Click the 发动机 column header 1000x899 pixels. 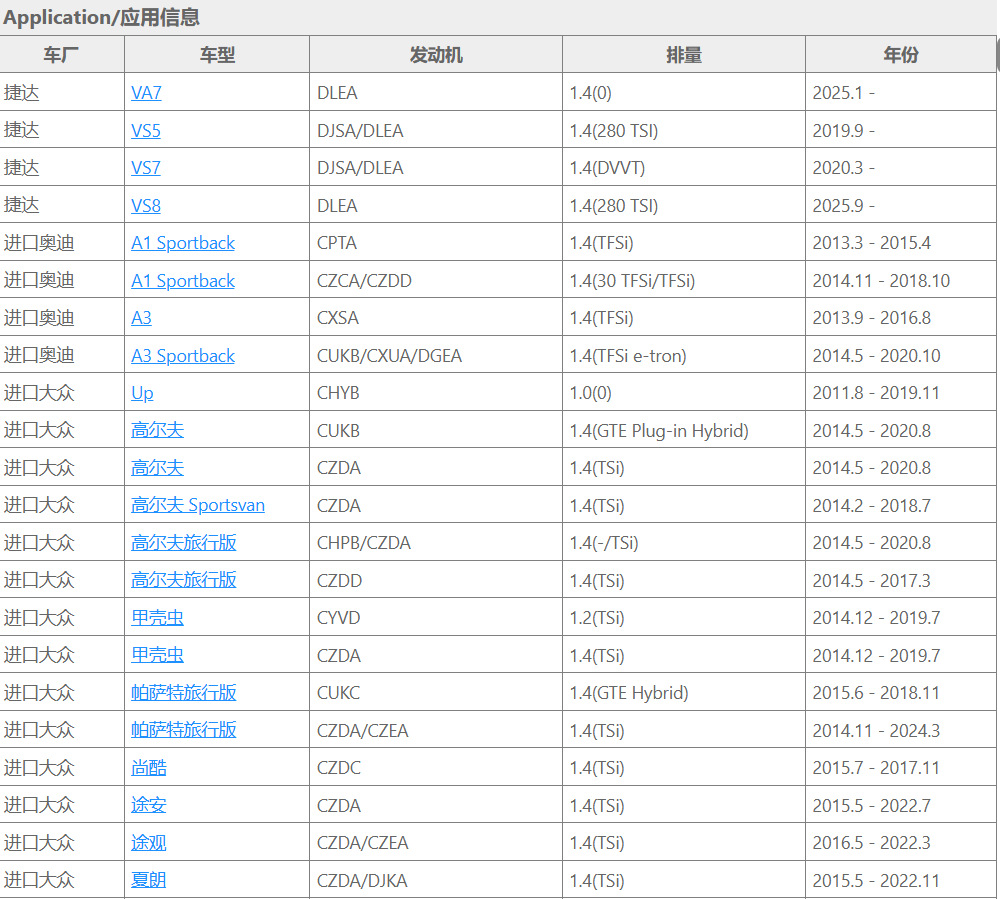coord(436,55)
